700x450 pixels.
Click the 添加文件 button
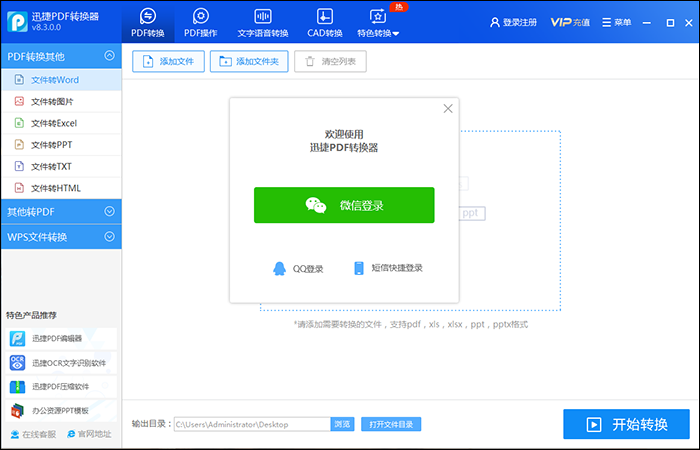tap(168, 61)
